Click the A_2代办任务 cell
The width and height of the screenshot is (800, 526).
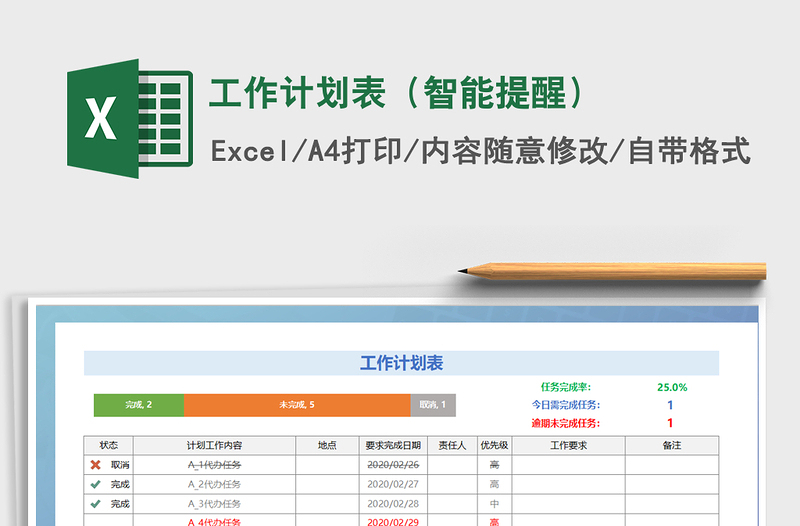tap(214, 484)
